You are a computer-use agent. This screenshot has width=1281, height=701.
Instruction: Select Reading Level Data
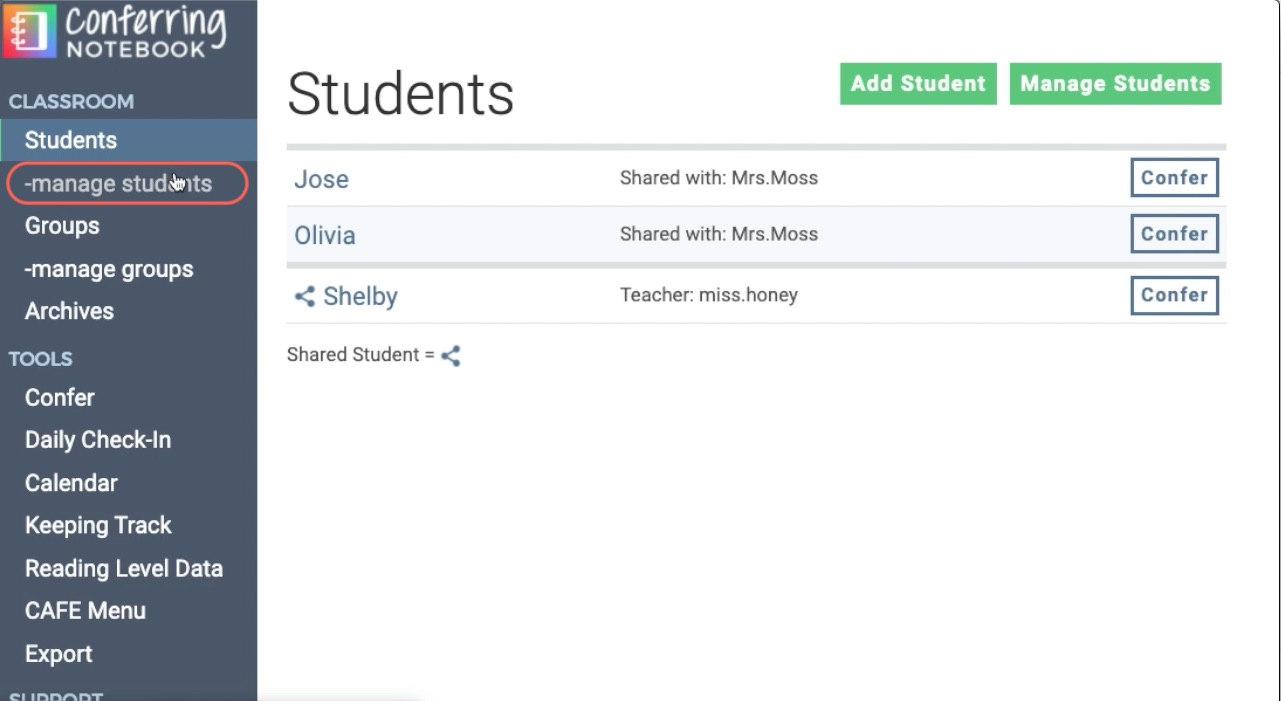pos(123,568)
